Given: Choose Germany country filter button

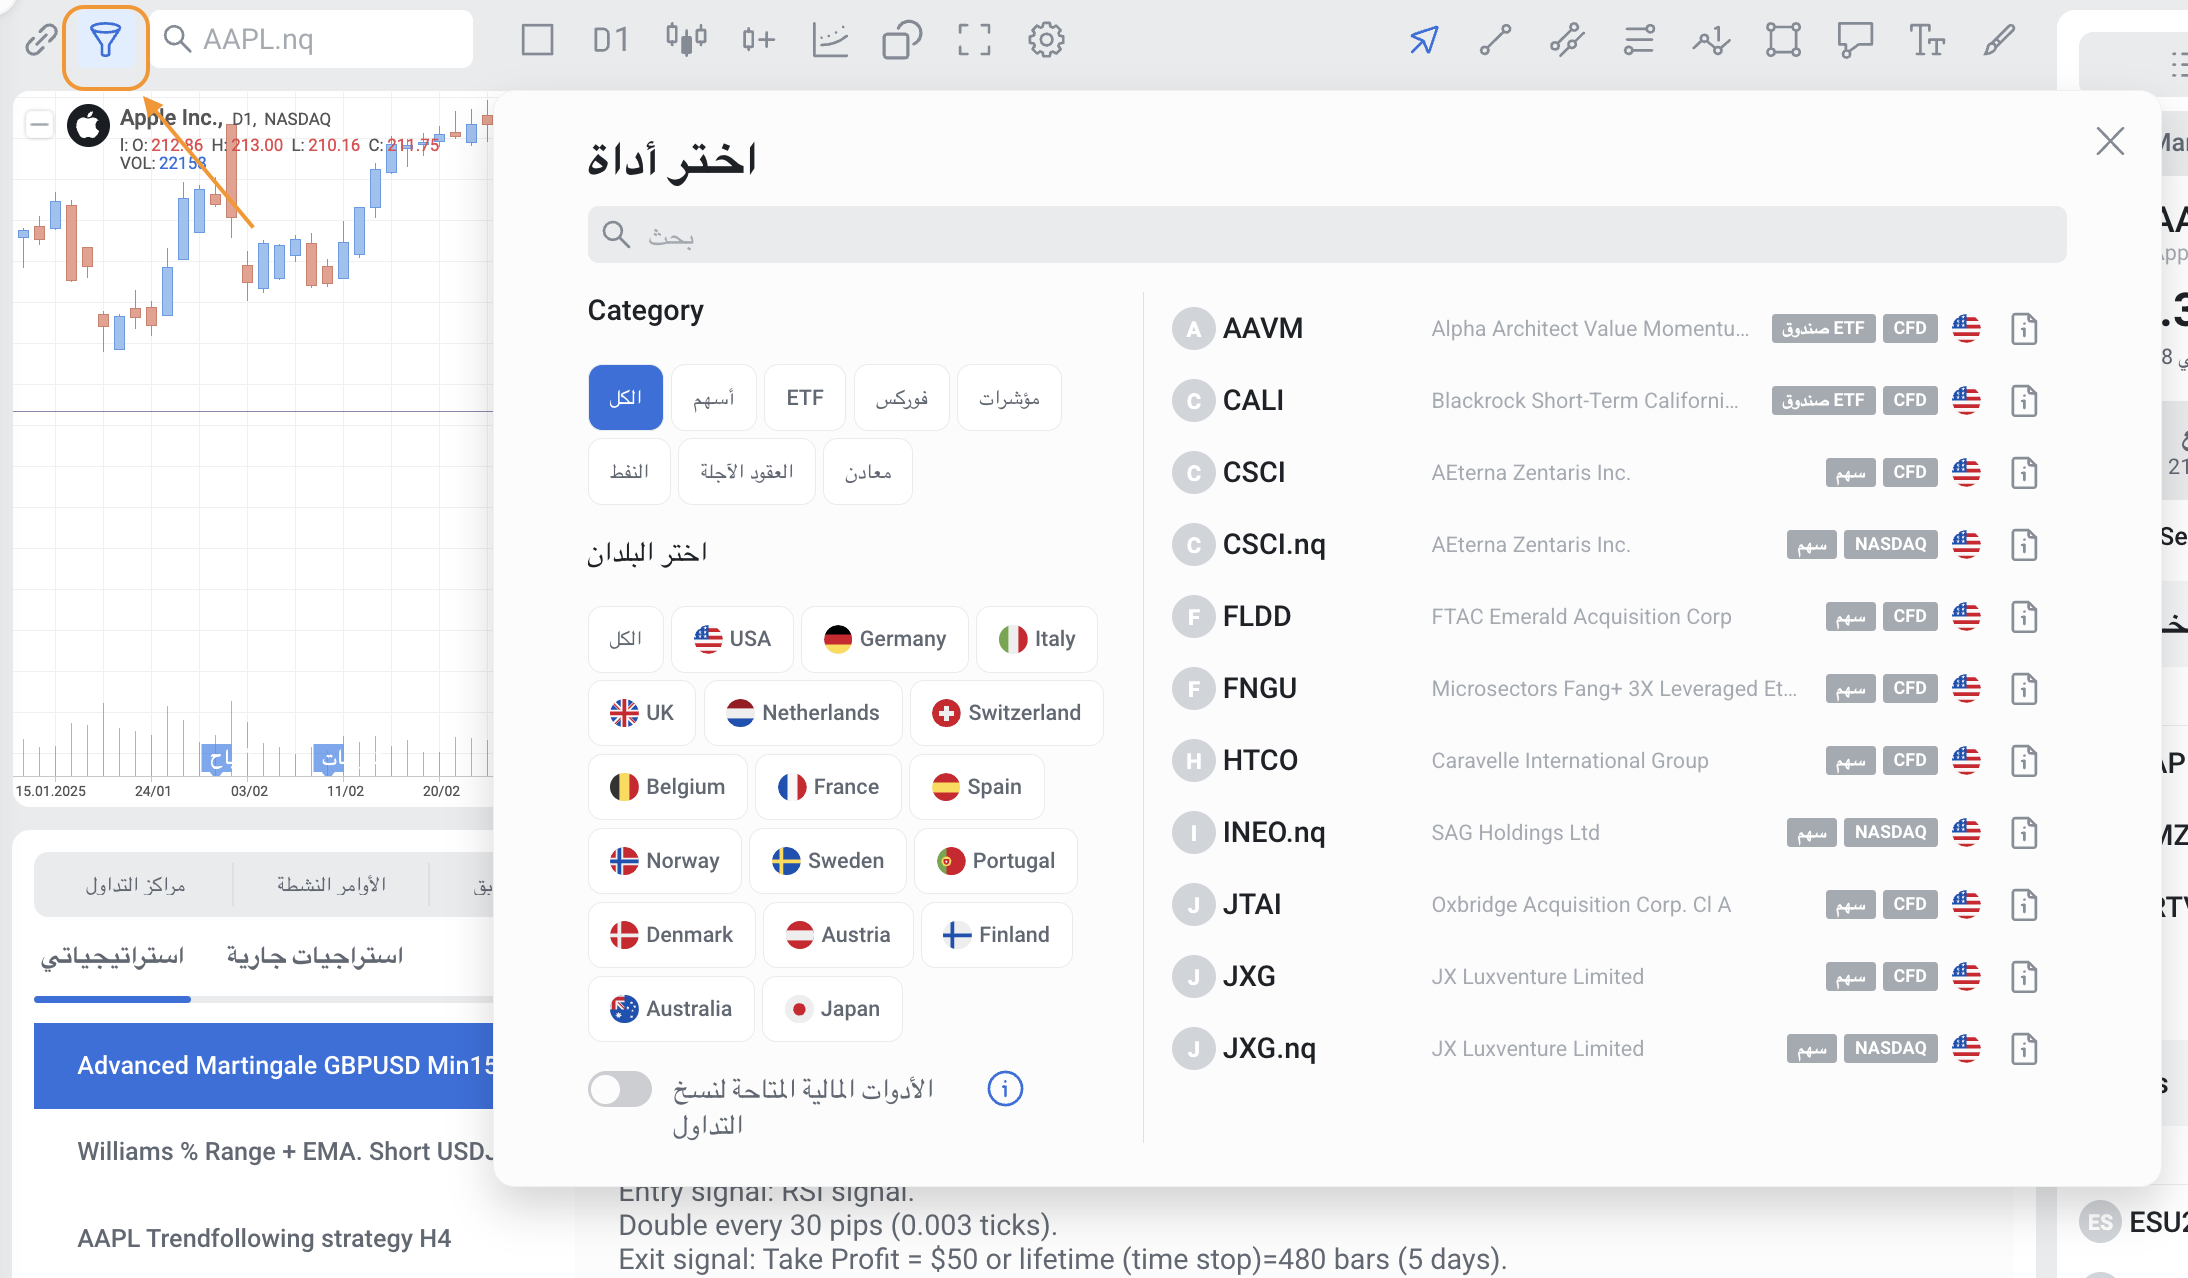Looking at the screenshot, I should click(884, 639).
